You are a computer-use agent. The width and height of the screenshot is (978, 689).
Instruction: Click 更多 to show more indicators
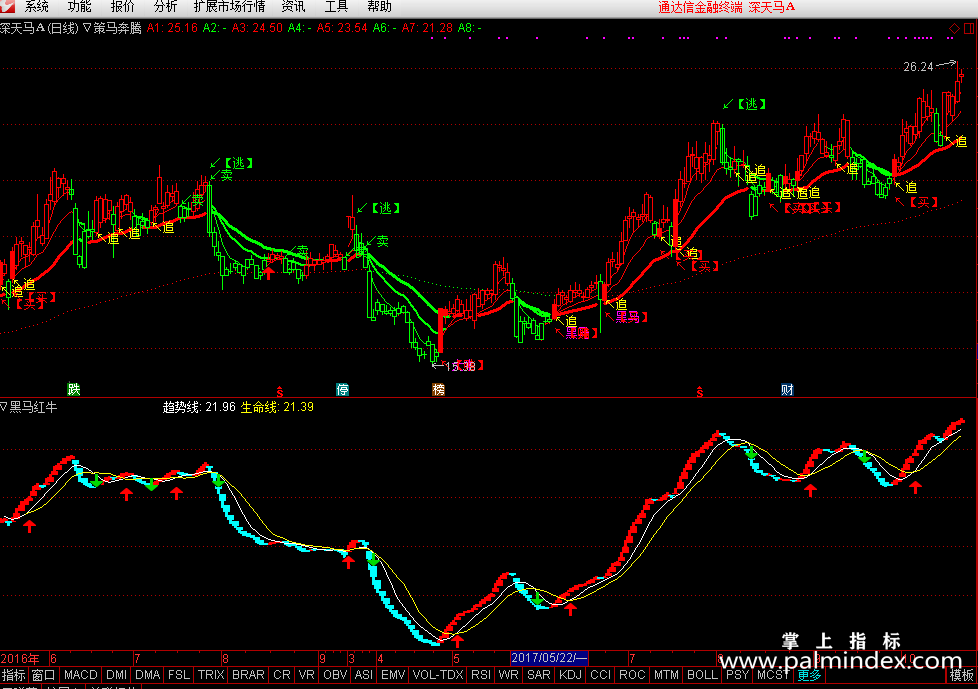click(x=809, y=675)
